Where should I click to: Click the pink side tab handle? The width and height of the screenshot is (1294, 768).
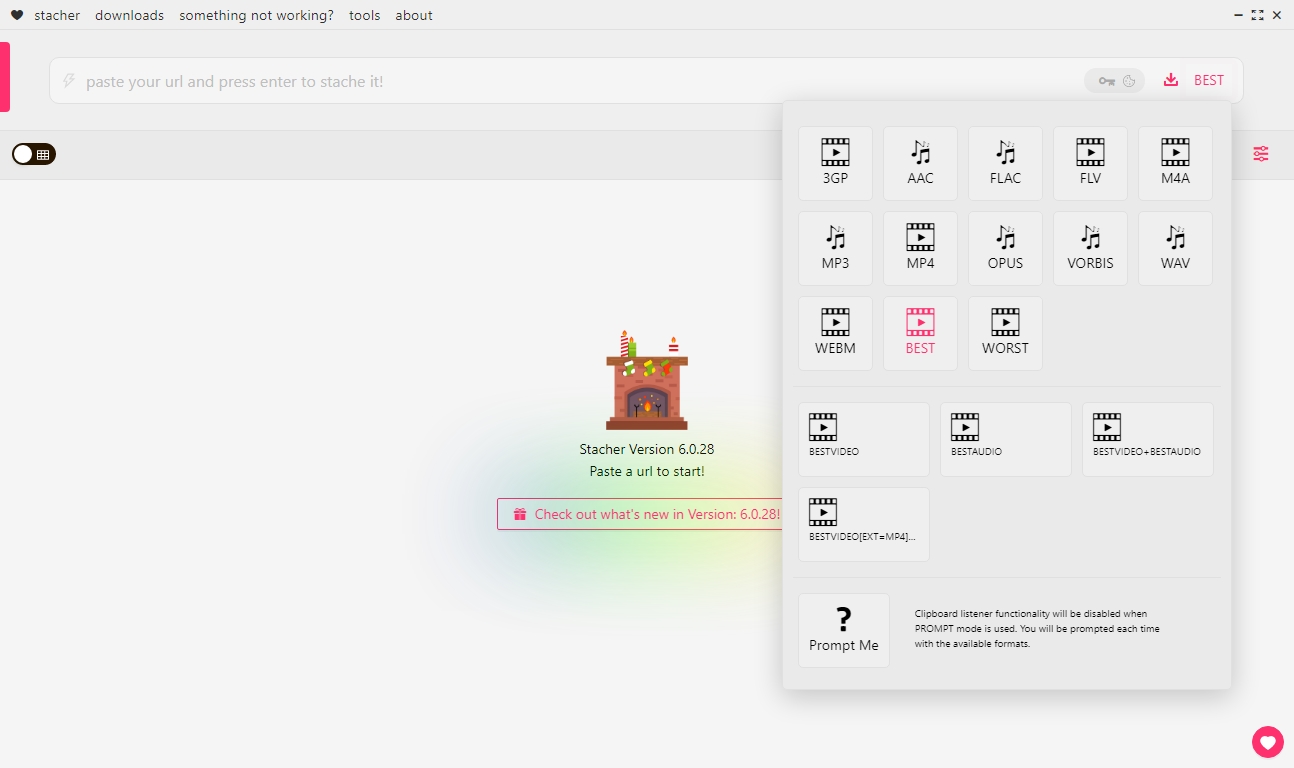coord(5,77)
